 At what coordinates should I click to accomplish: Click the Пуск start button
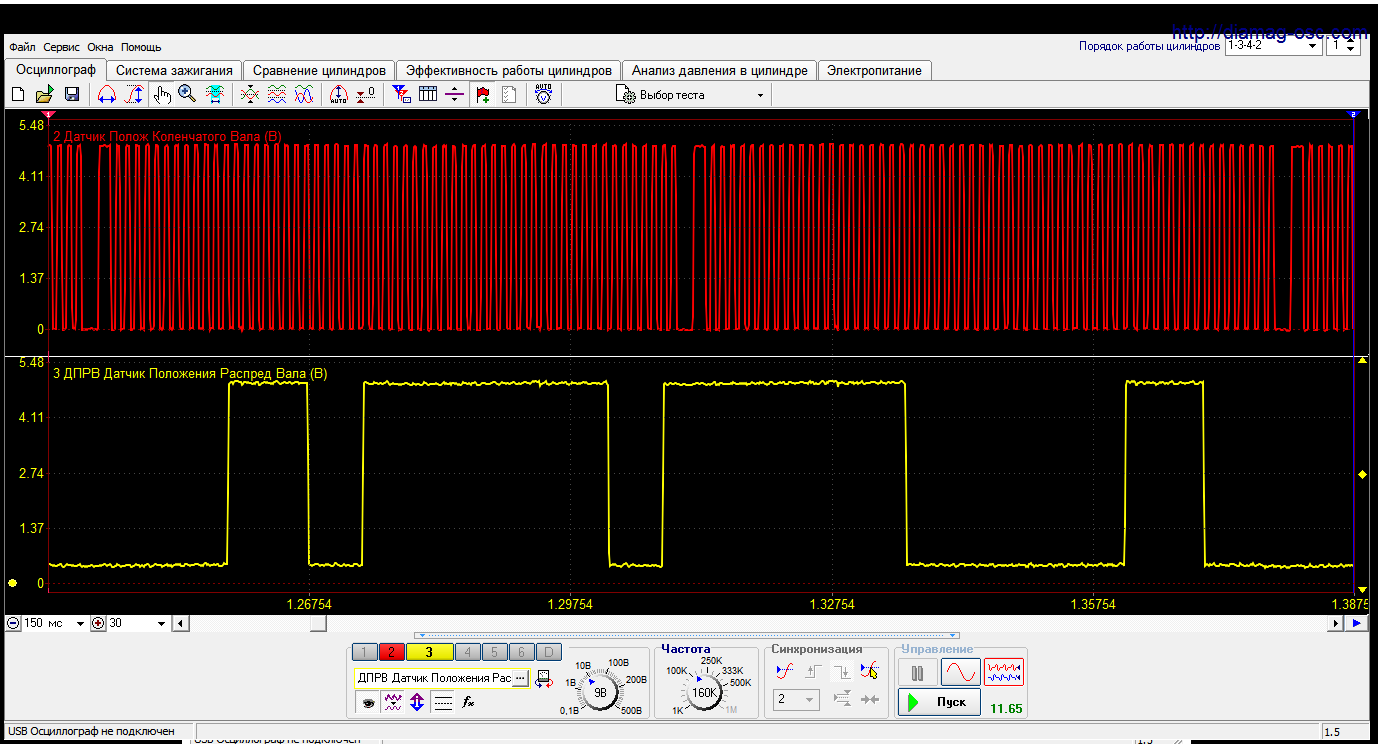pos(939,702)
